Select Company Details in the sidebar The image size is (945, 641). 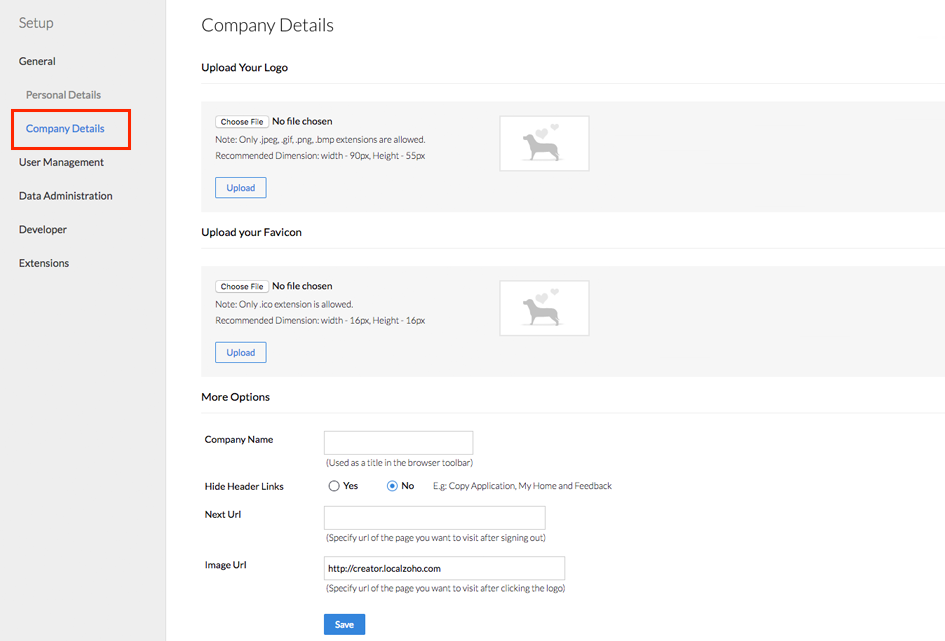tap(65, 128)
